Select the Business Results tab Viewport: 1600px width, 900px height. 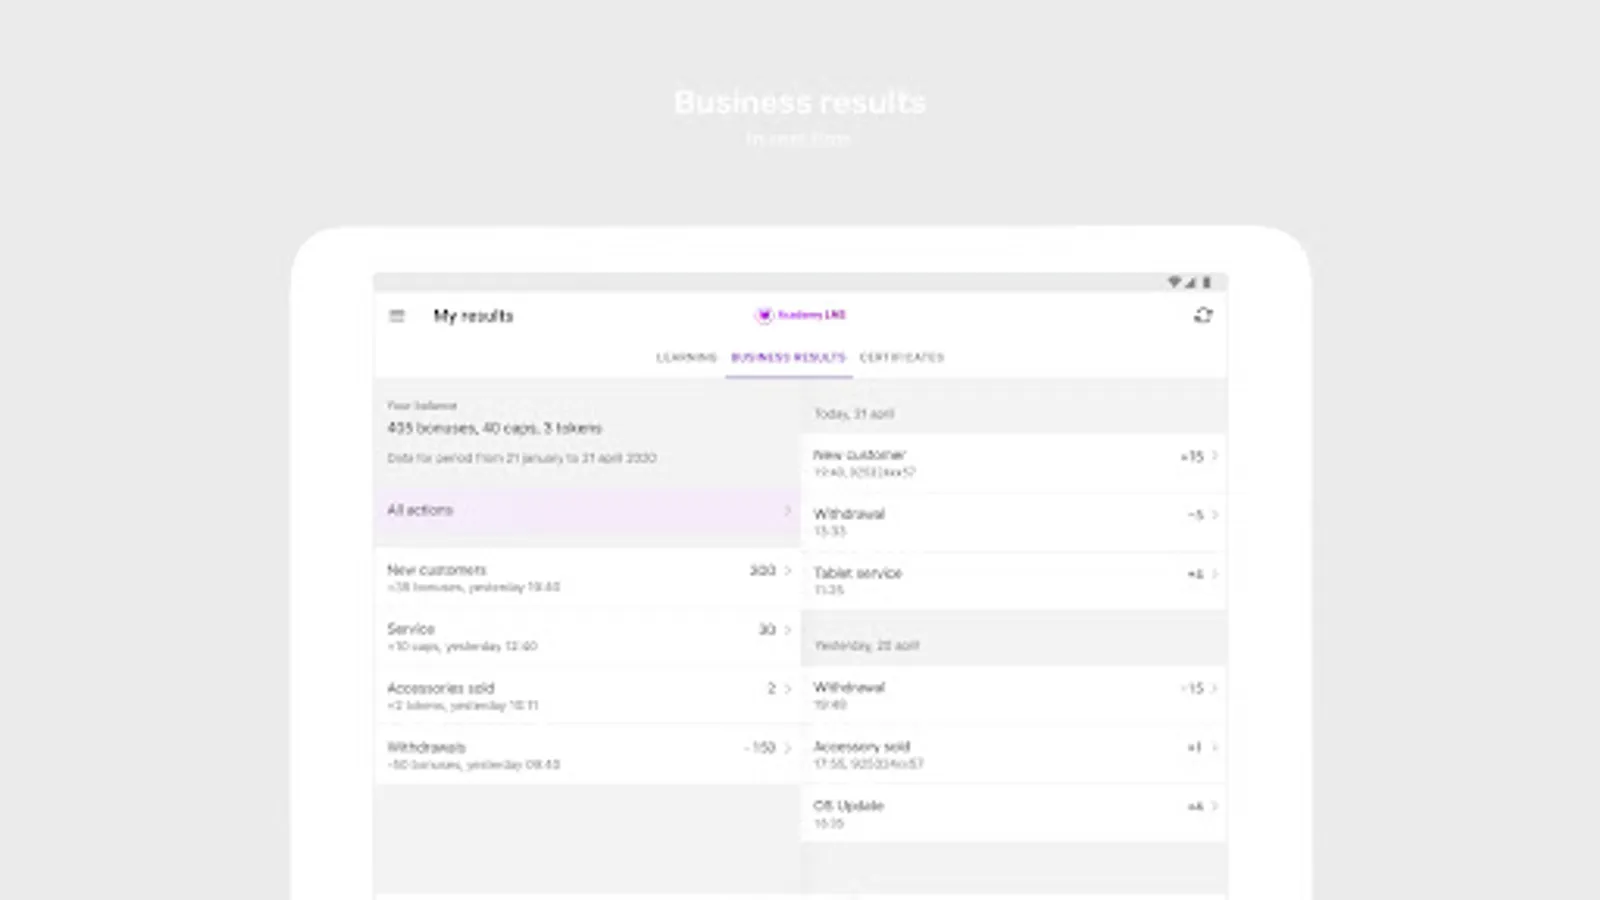(788, 357)
